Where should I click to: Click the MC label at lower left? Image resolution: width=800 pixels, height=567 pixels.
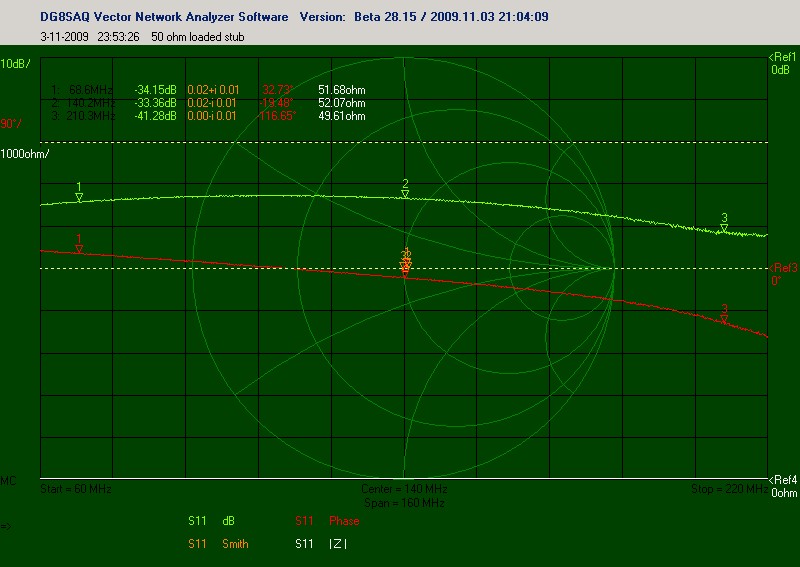pyautogui.click(x=8, y=481)
